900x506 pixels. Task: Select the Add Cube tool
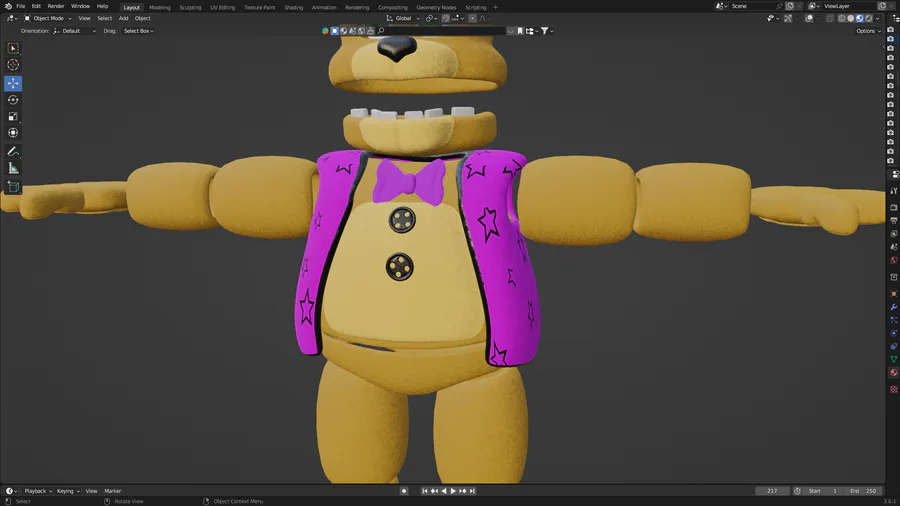[x=13, y=187]
